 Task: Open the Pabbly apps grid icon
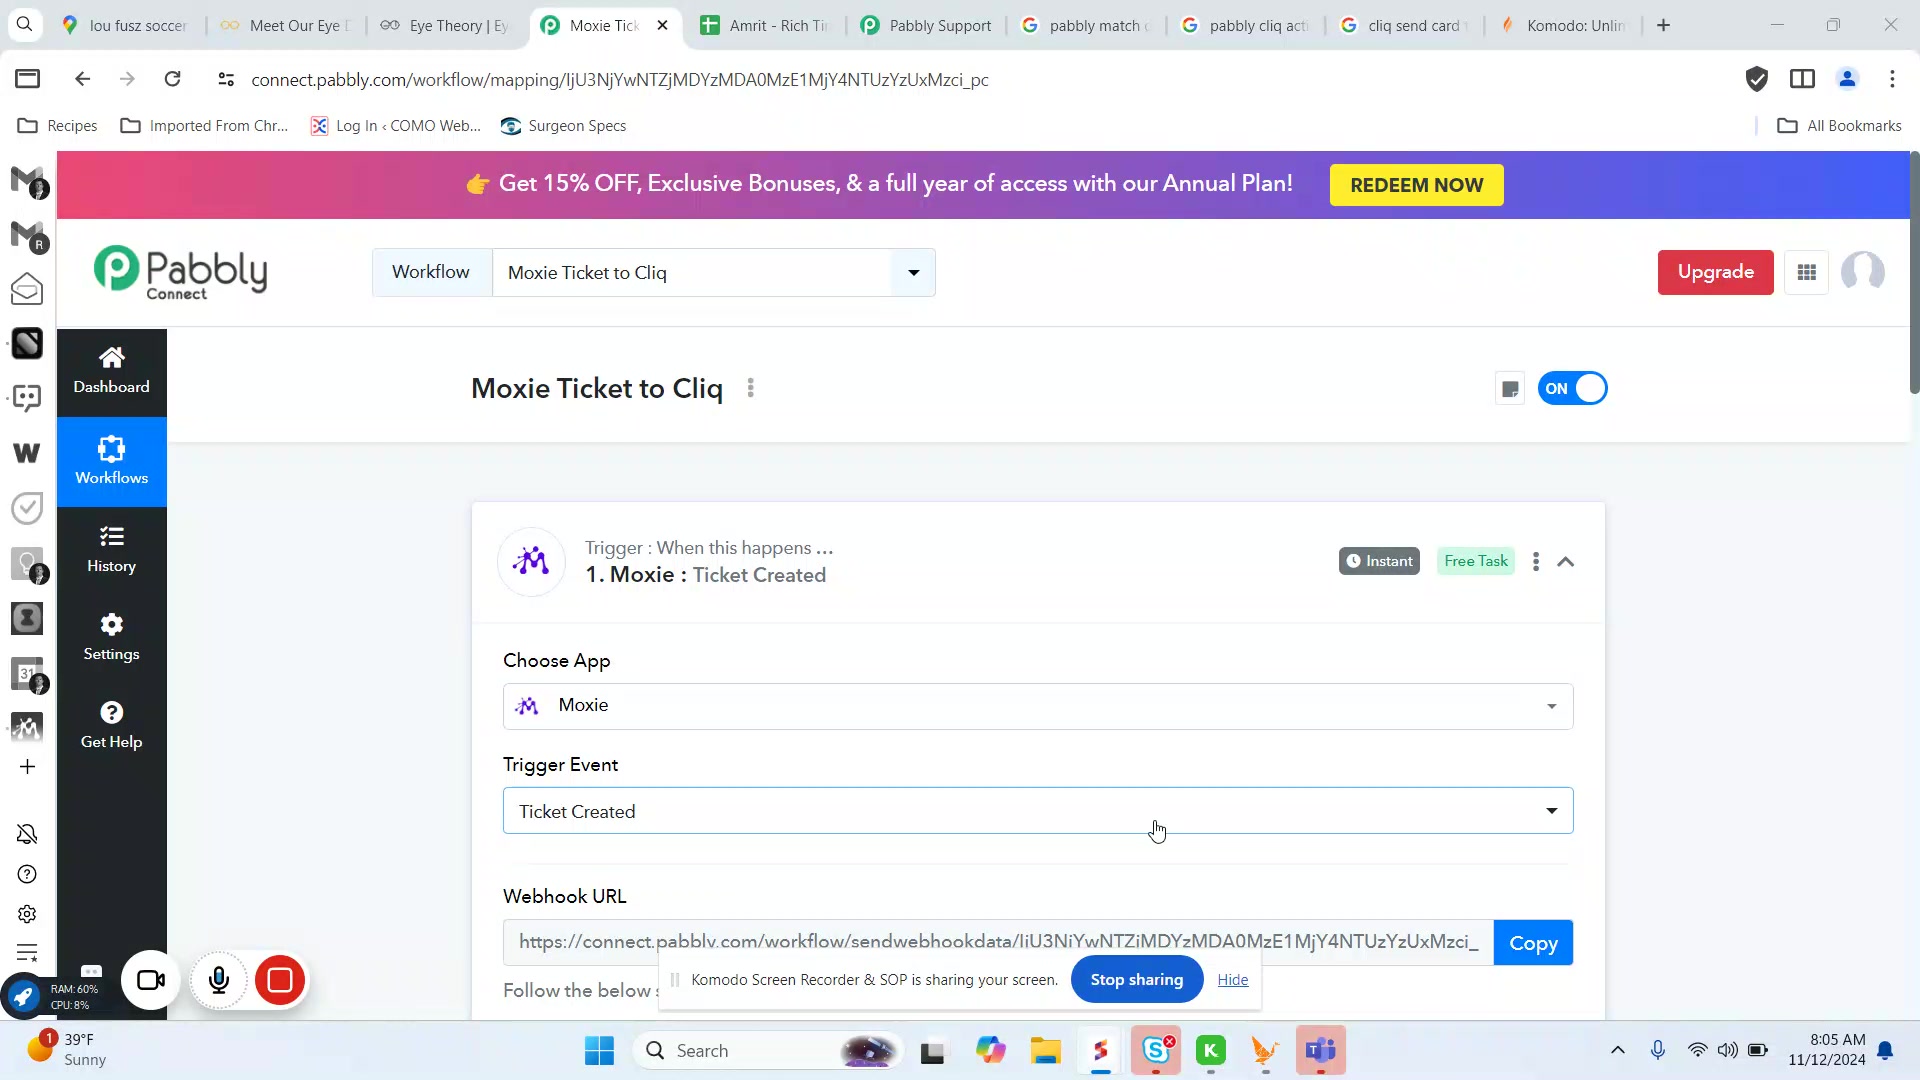click(x=1806, y=272)
